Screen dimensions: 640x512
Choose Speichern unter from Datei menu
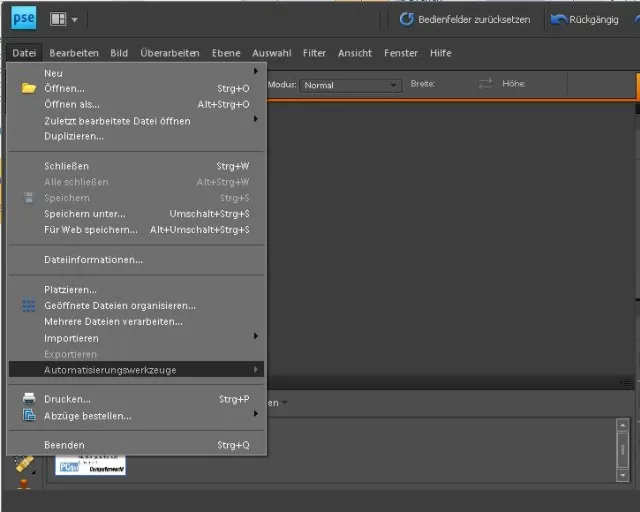(x=85, y=213)
